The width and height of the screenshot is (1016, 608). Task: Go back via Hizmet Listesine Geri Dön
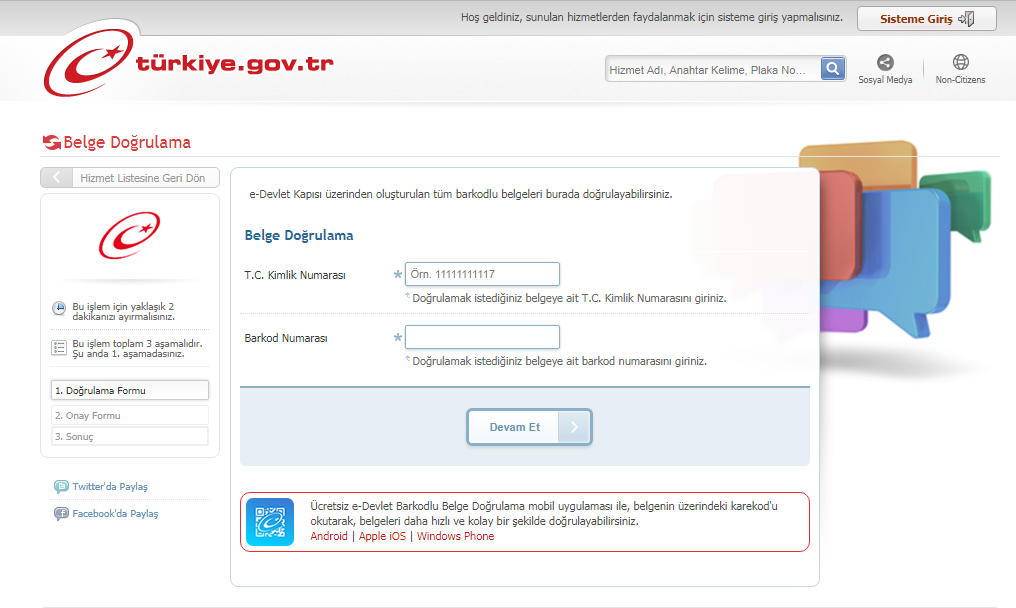[130, 178]
